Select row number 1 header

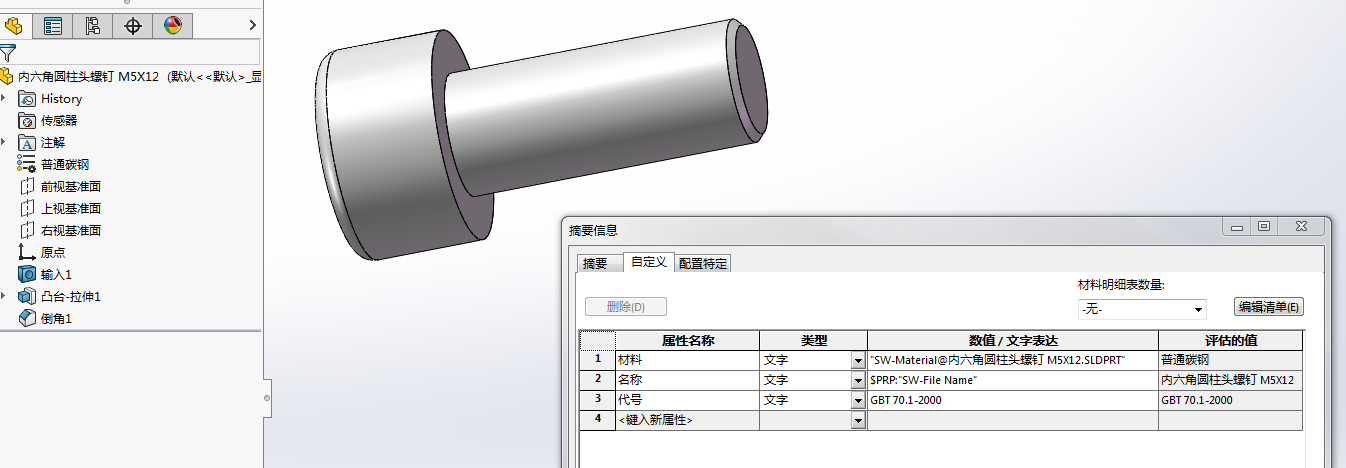click(598, 360)
